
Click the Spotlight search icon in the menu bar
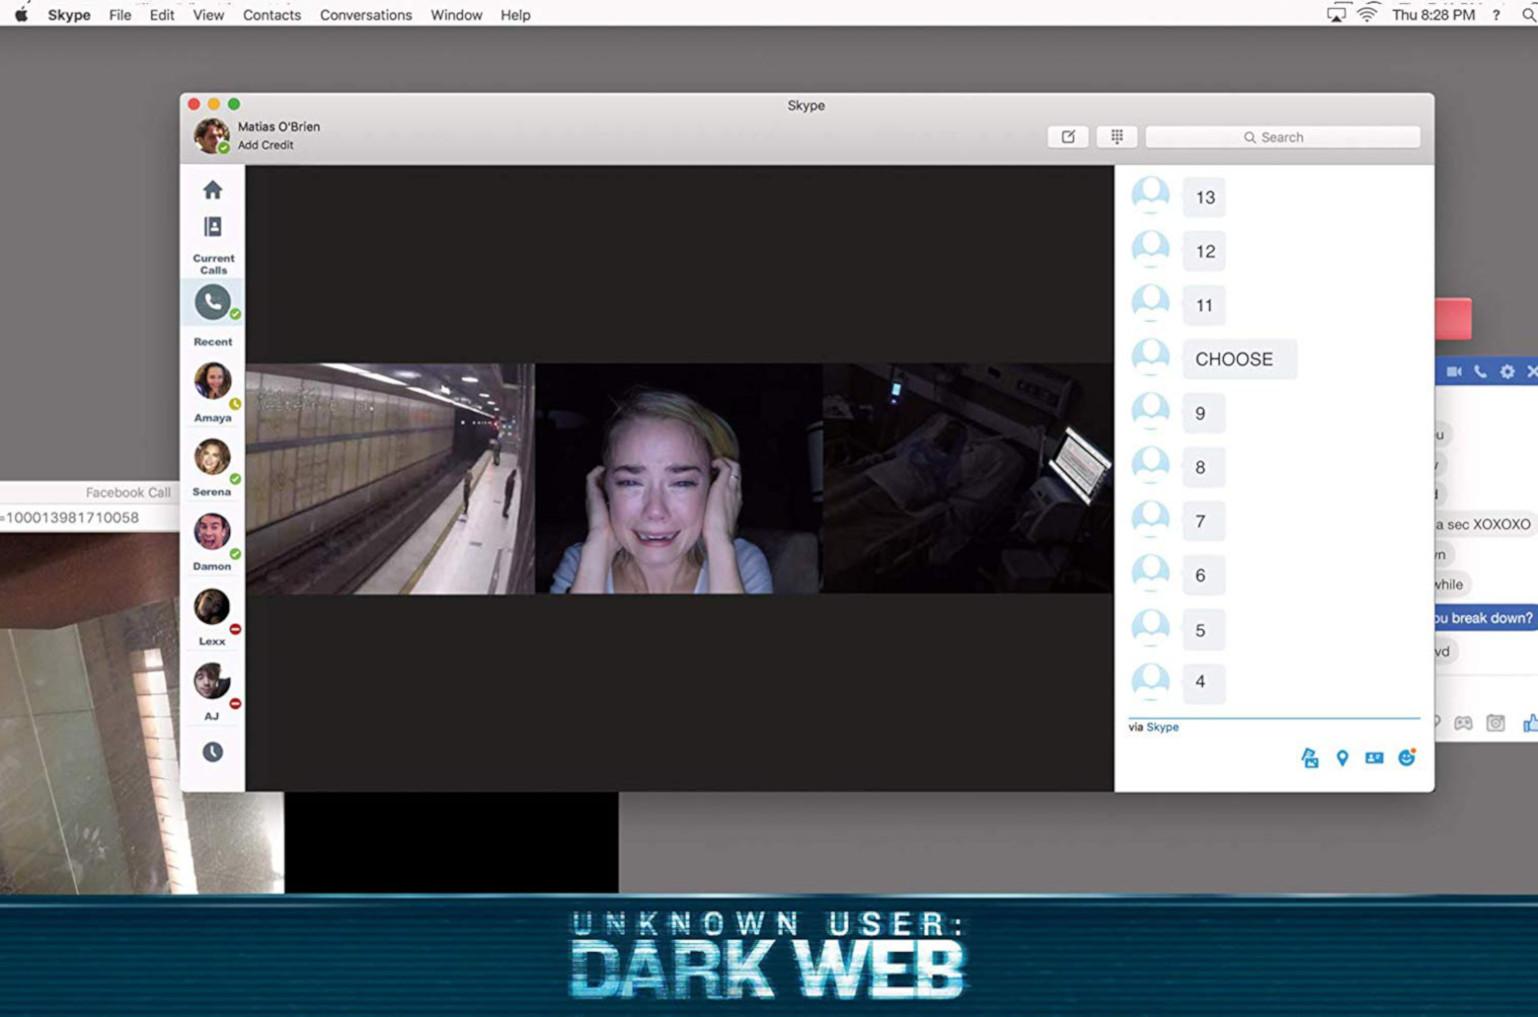tap(1528, 15)
